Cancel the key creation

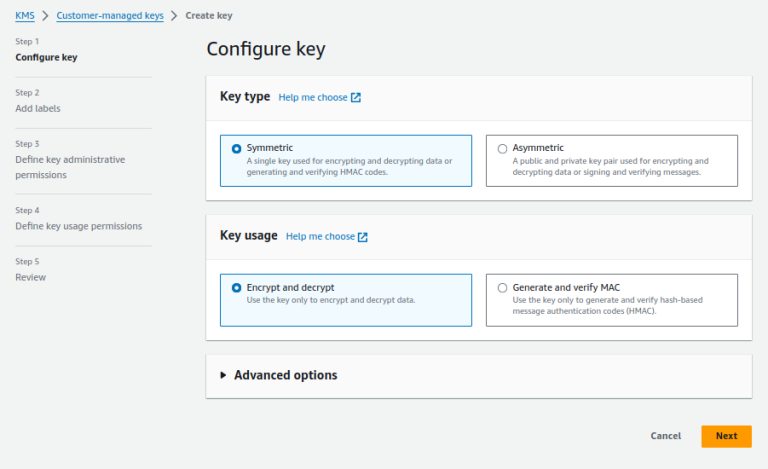666,436
